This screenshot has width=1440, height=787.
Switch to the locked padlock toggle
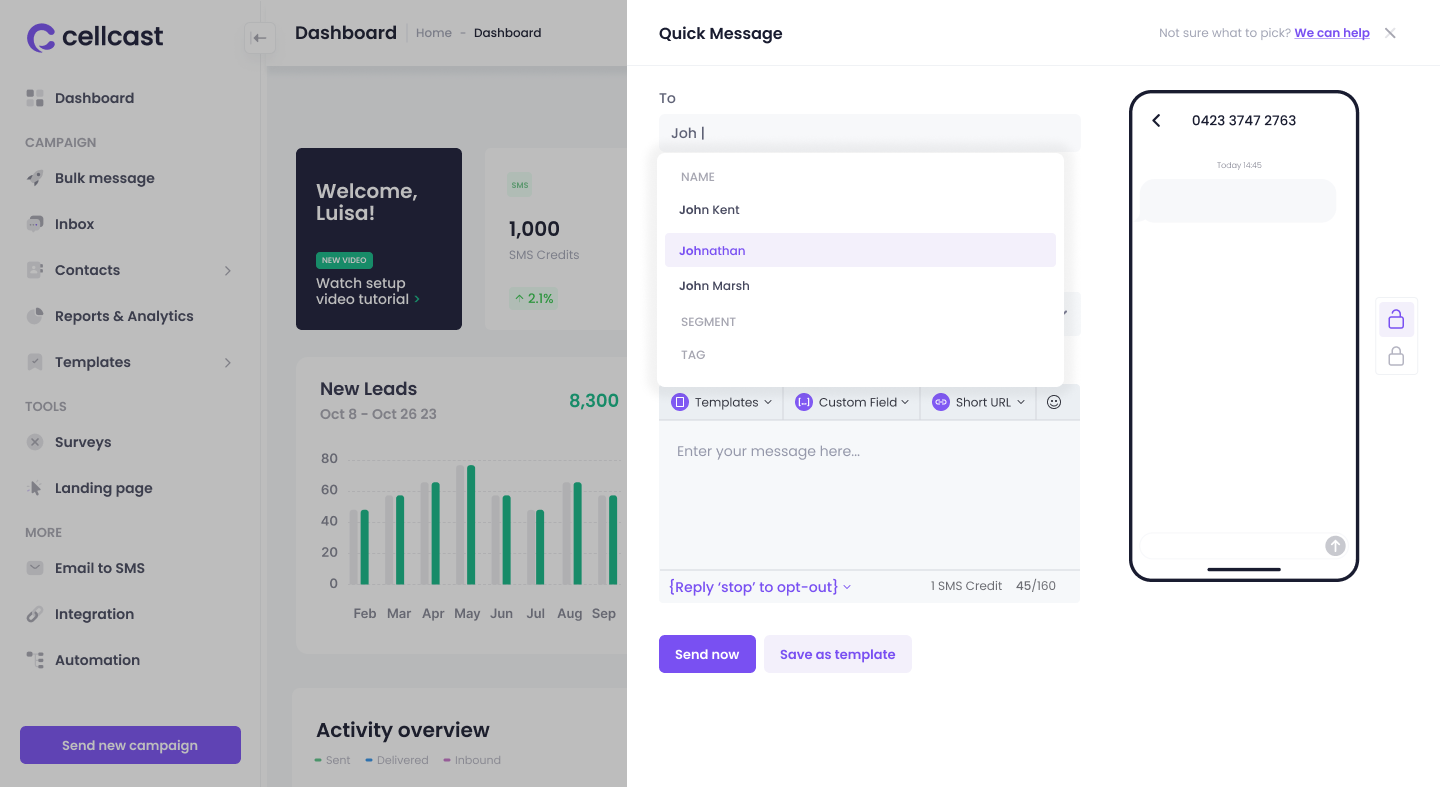point(1396,354)
